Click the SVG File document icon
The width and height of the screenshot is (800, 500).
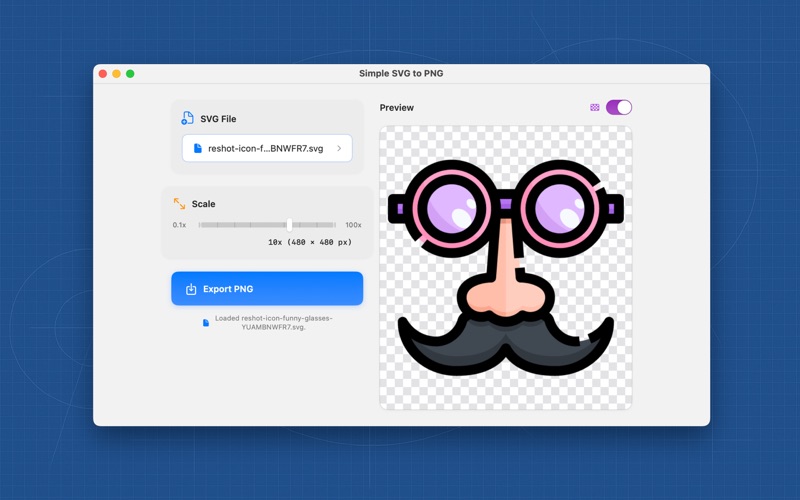click(x=187, y=118)
